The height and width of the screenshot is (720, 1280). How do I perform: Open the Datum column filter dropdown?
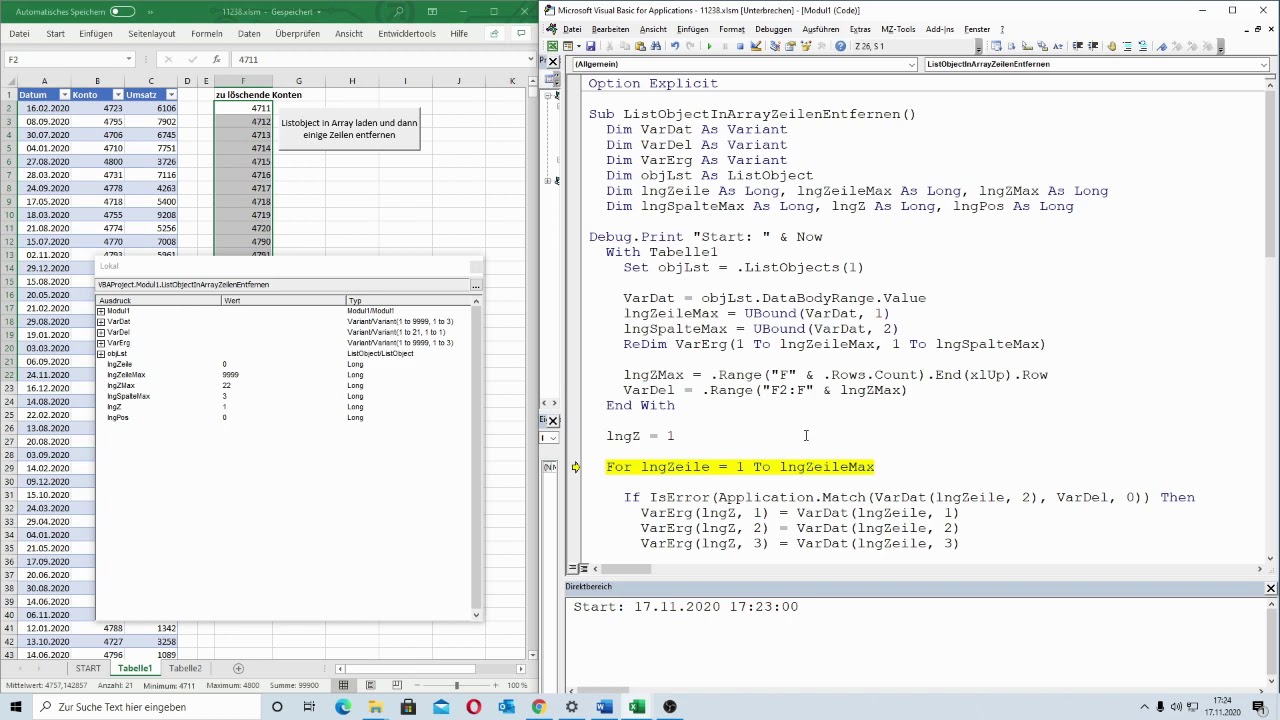tap(64, 95)
